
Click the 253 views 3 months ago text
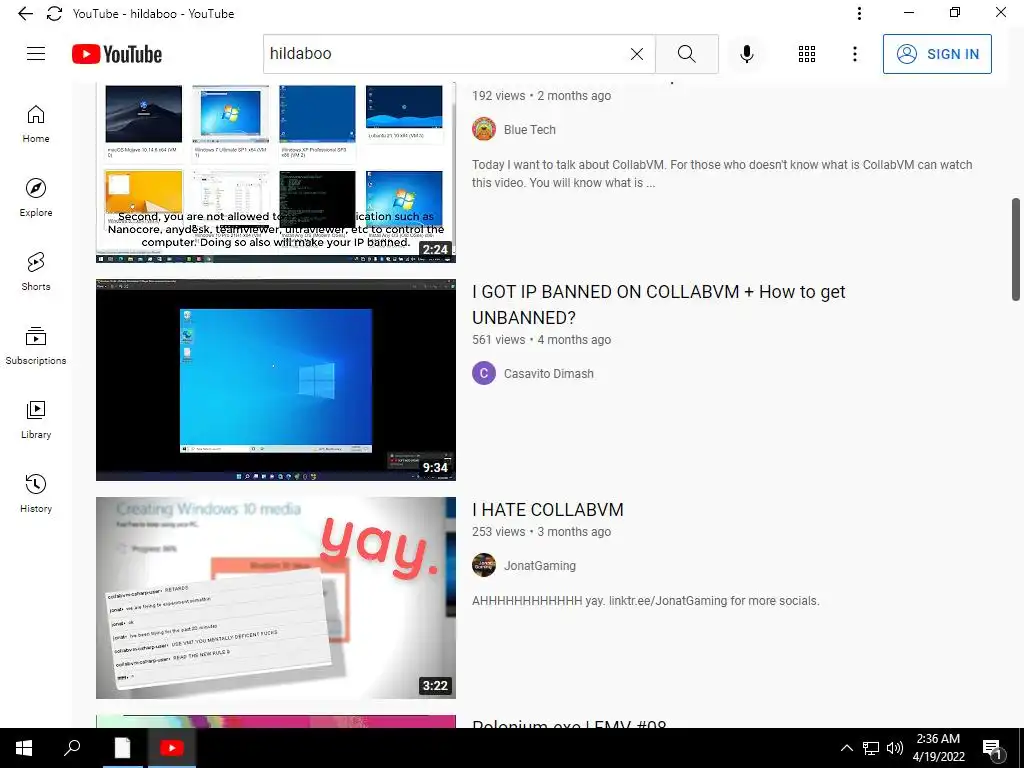point(541,532)
